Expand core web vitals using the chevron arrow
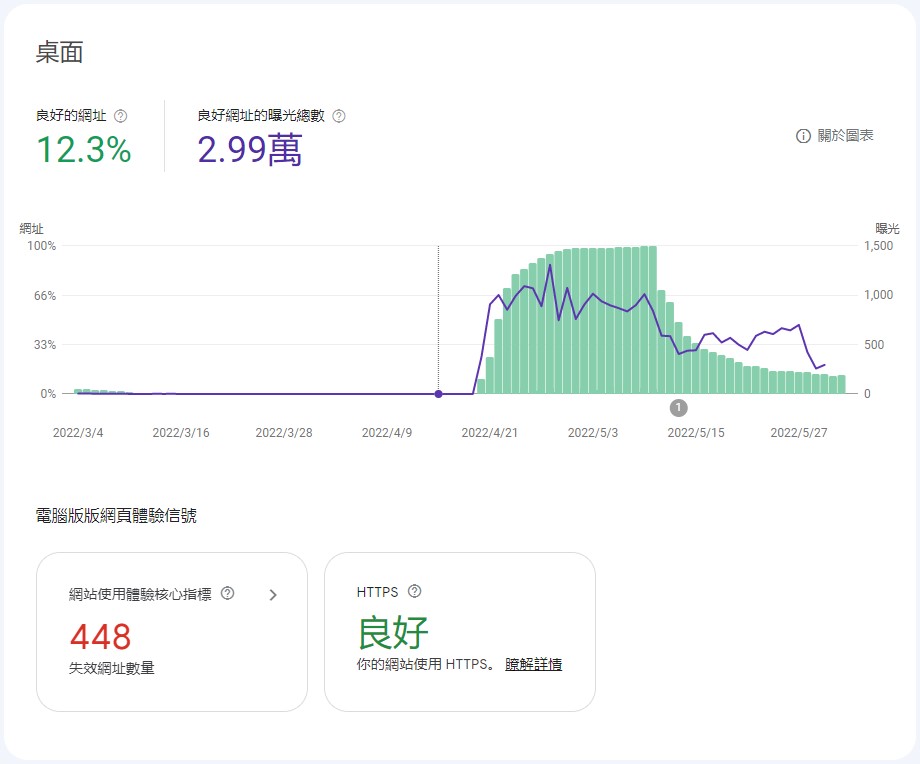Viewport: 920px width, 764px height. [x=273, y=595]
